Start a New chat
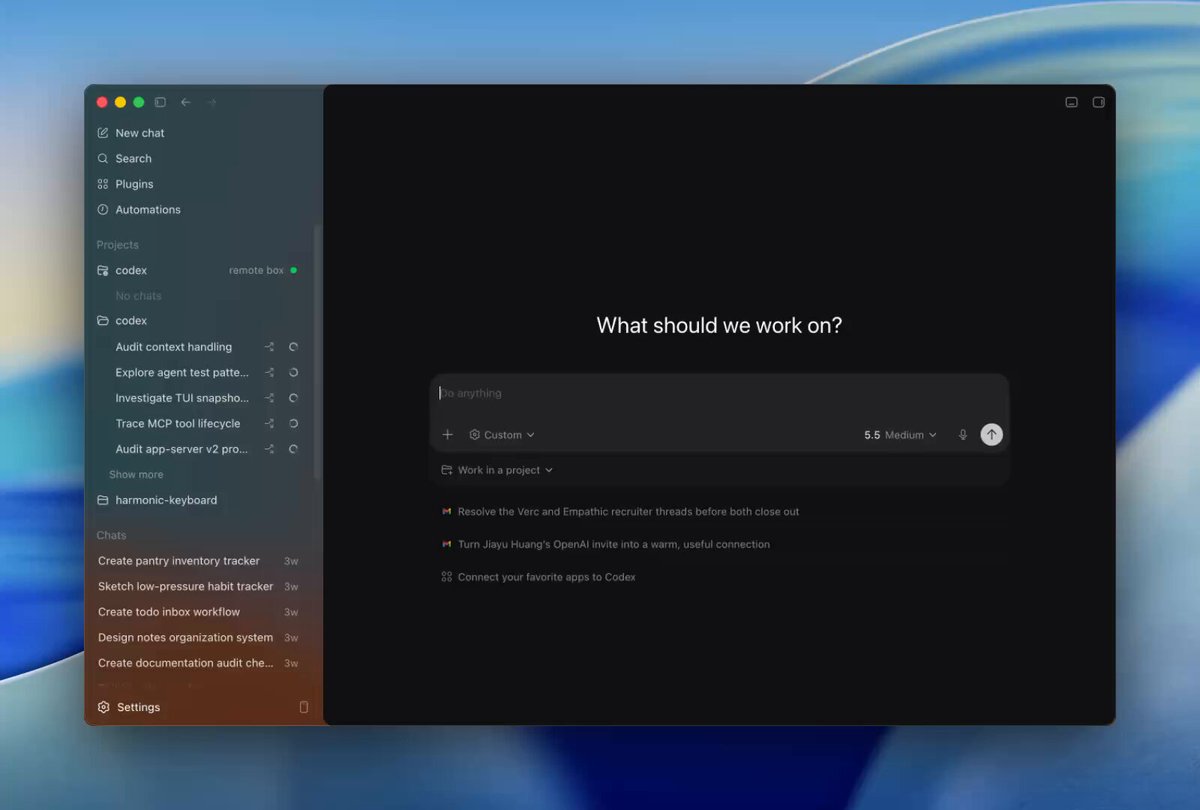Image resolution: width=1200 pixels, height=810 pixels. pos(140,133)
